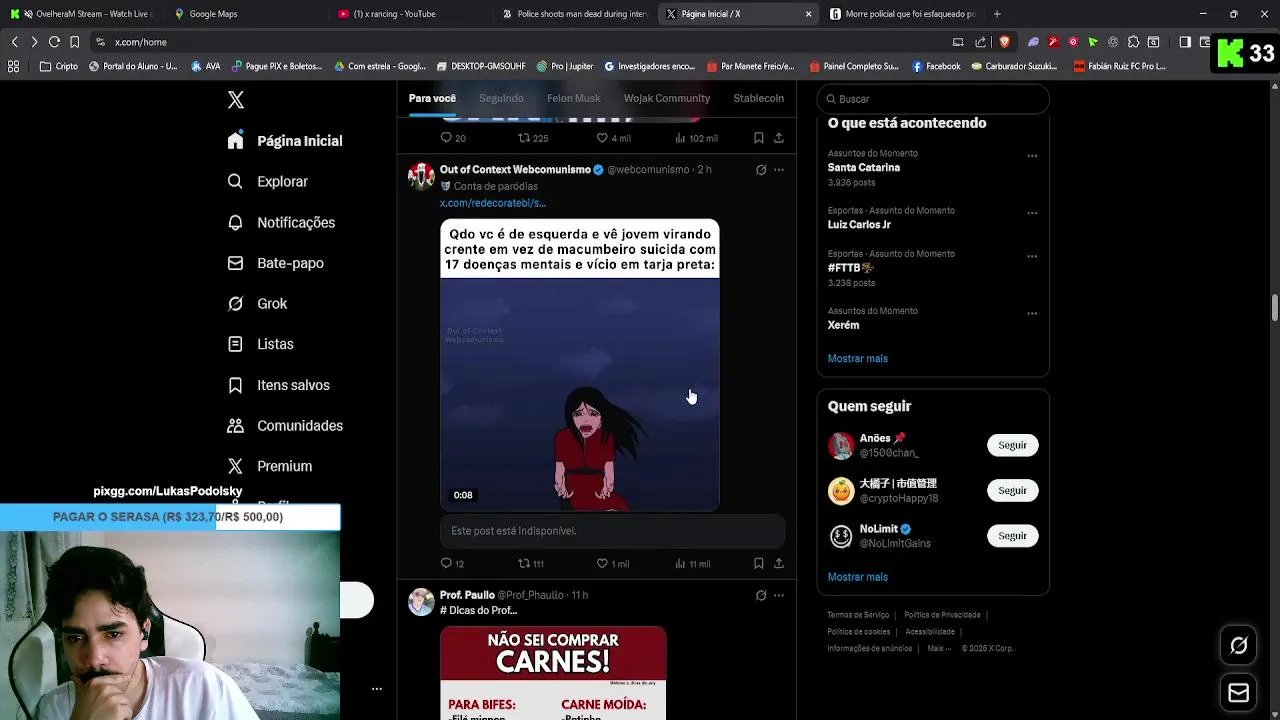The image size is (1280, 720).
Task: Open options for the Santa Catarina trend
Action: (1032, 156)
